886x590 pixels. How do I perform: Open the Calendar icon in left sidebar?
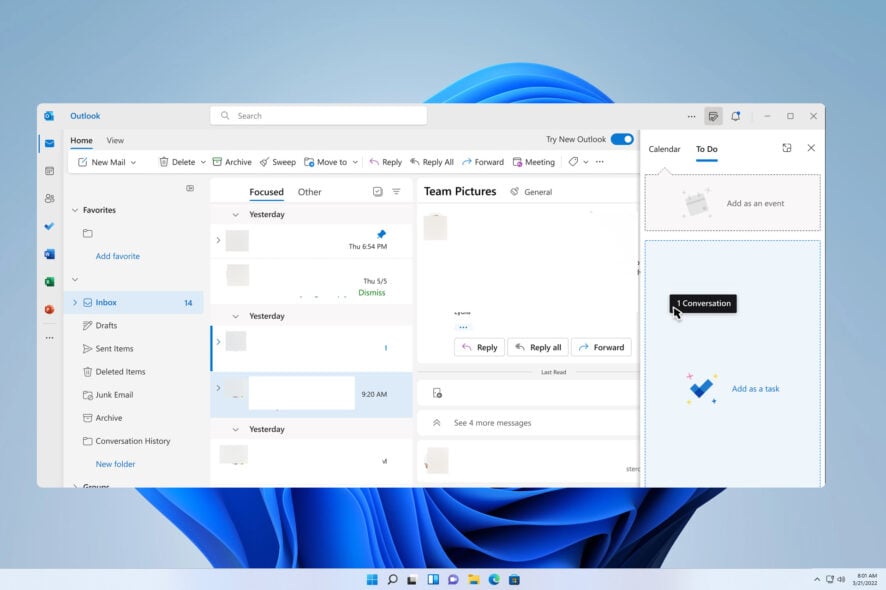click(x=51, y=171)
